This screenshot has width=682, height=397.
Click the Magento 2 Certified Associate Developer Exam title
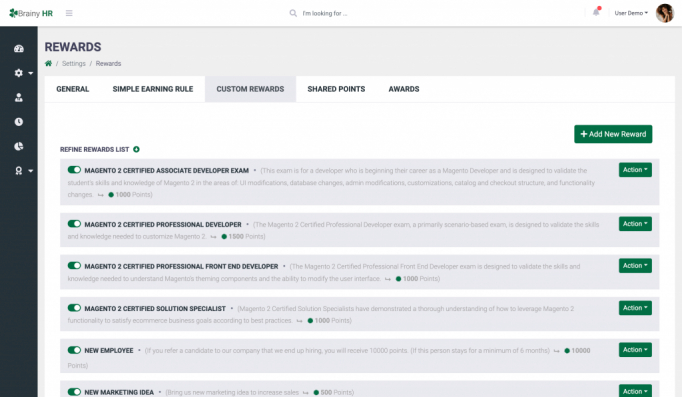(x=167, y=170)
